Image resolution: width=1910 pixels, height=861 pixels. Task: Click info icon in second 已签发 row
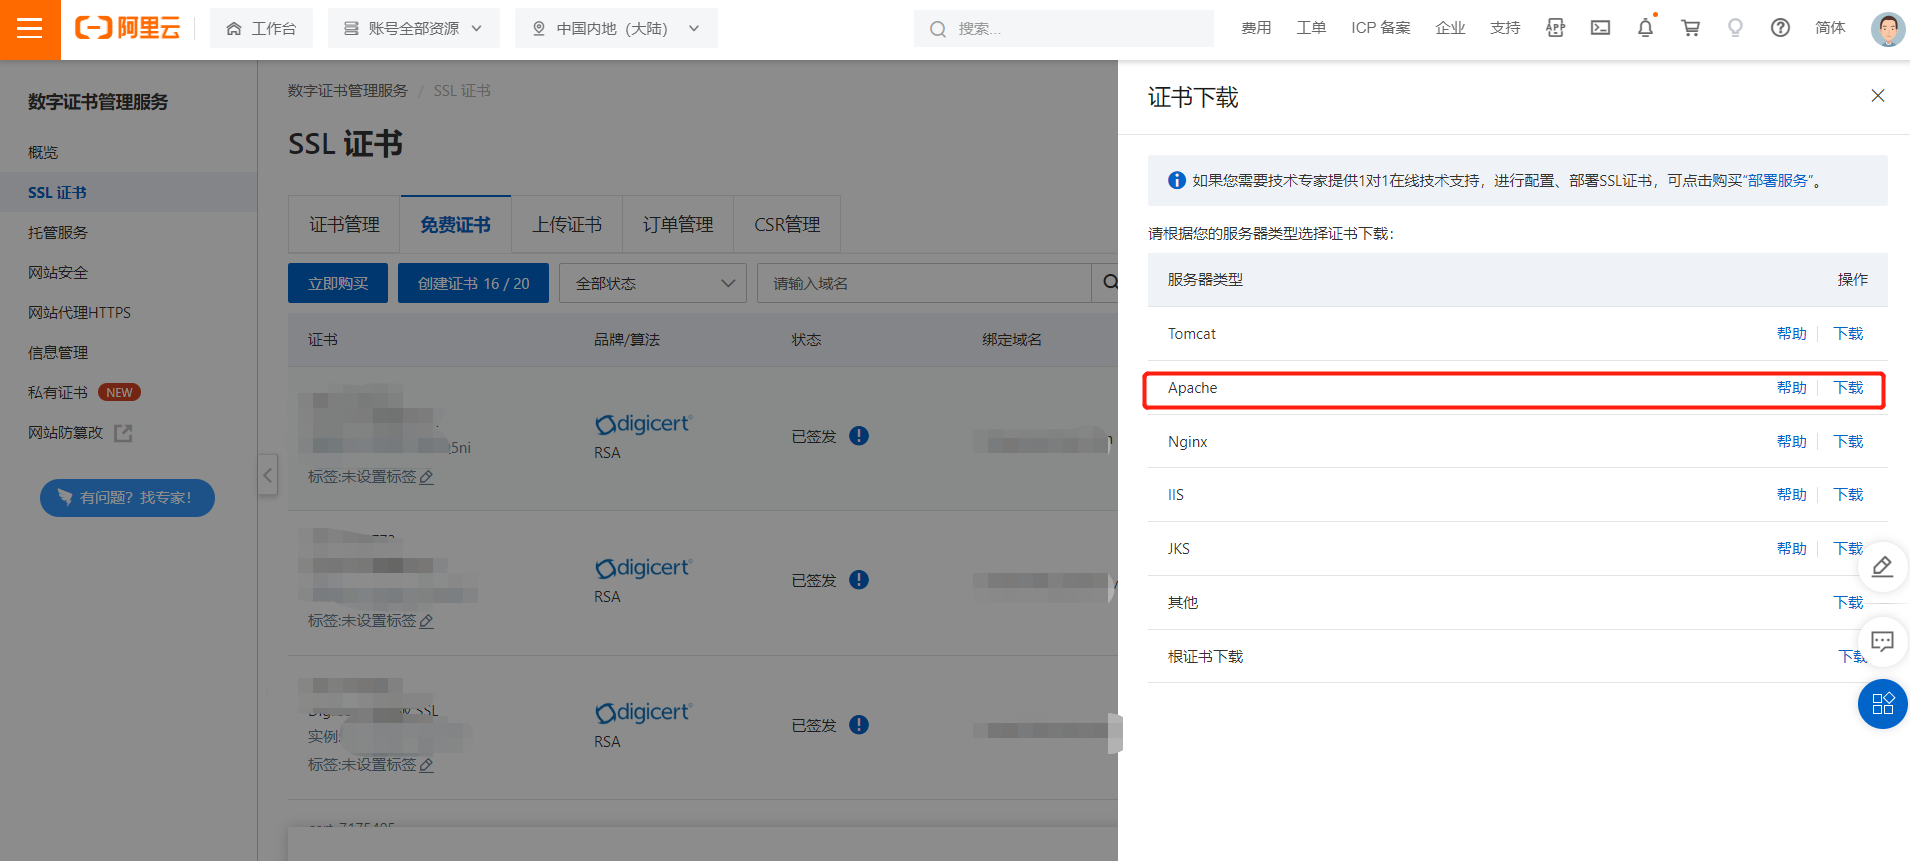click(859, 580)
